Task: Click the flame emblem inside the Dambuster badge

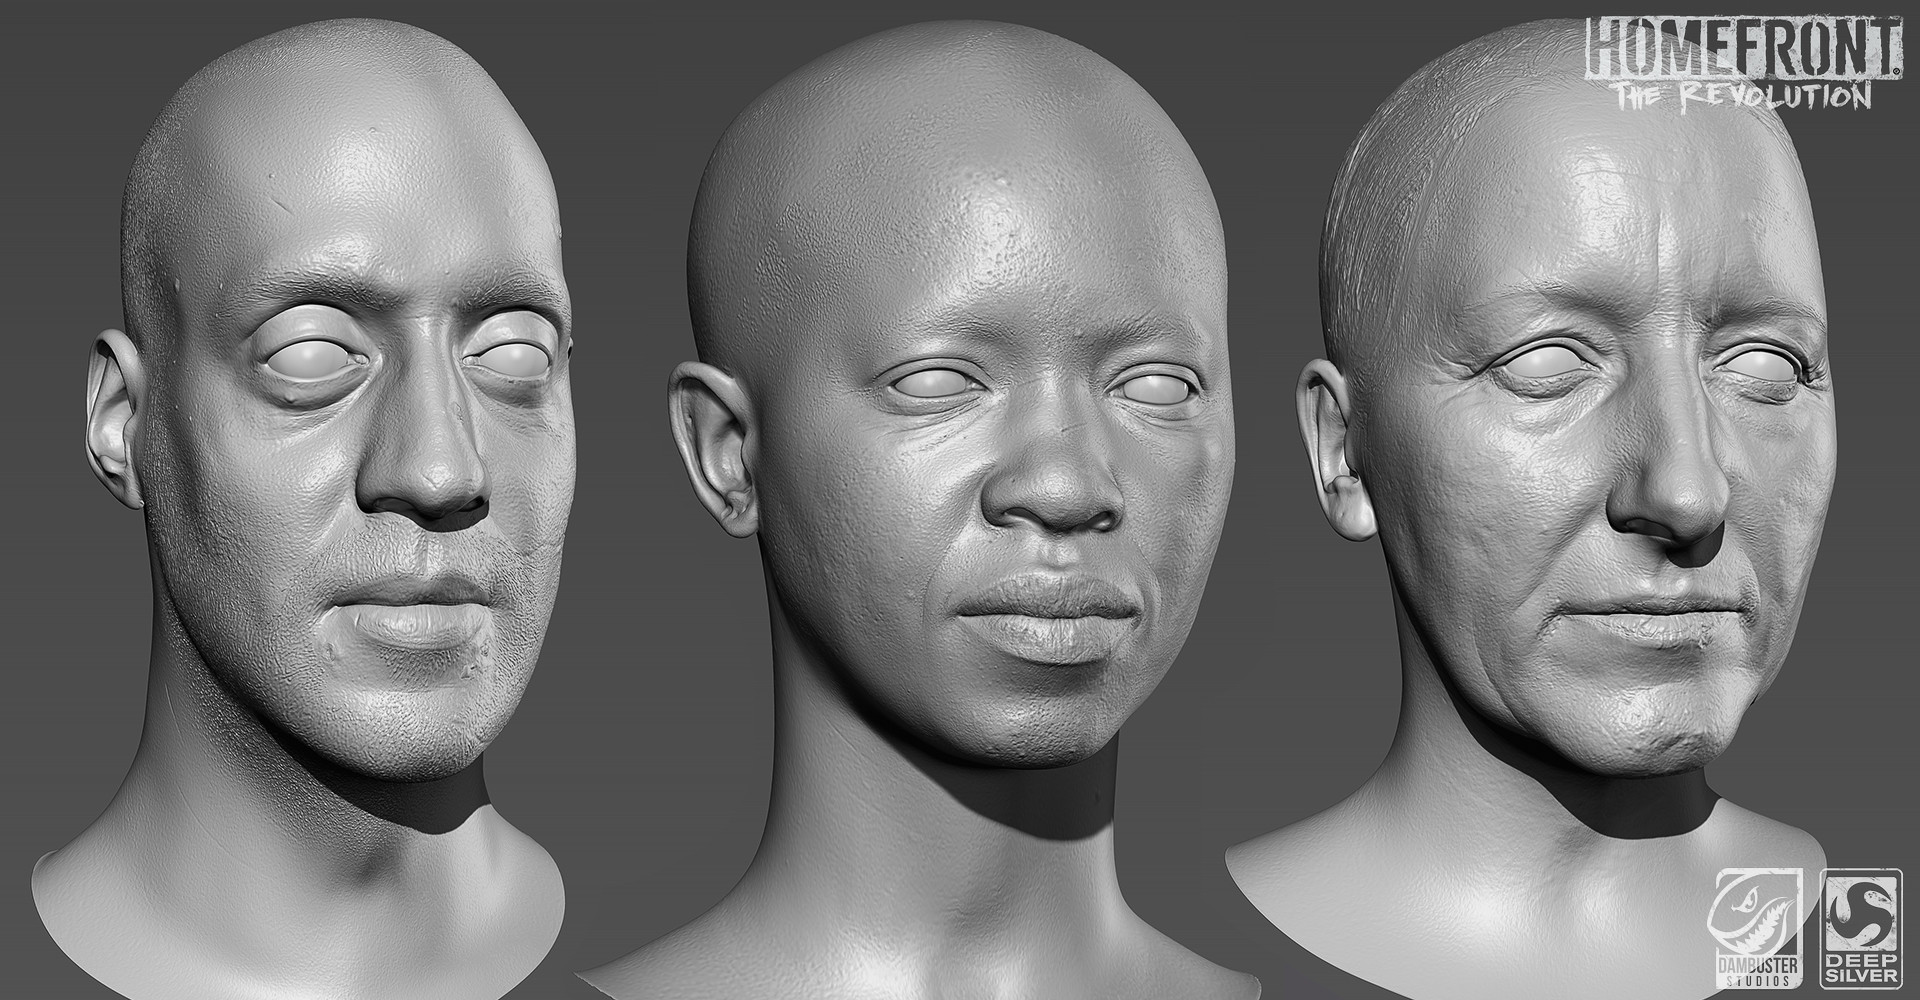Action: 1751,911
